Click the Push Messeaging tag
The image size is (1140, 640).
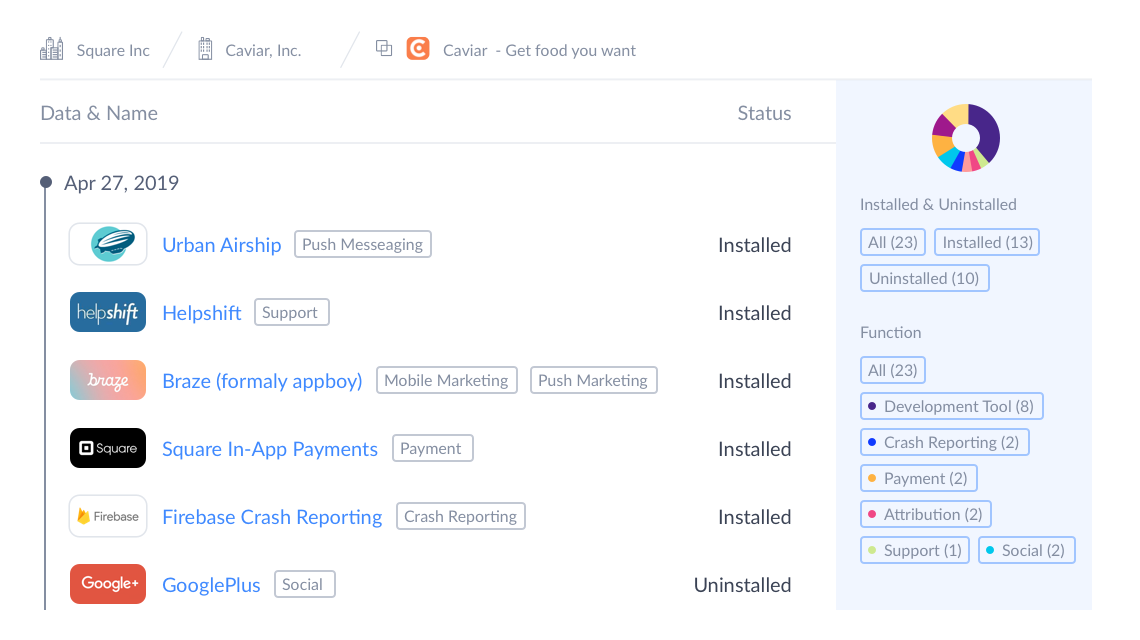(362, 244)
